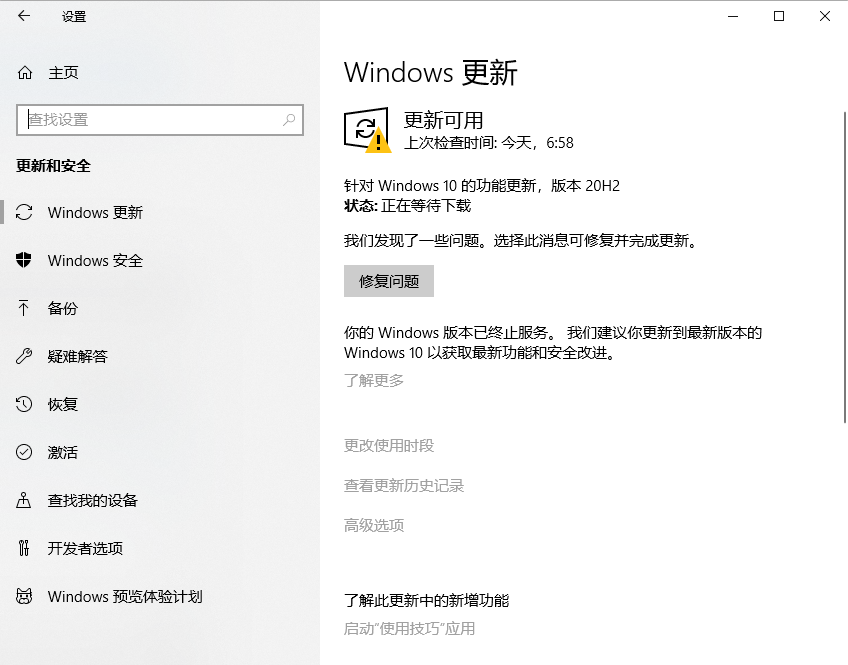Select the Windows 更新 menu label
The height and width of the screenshot is (665, 848).
point(95,212)
